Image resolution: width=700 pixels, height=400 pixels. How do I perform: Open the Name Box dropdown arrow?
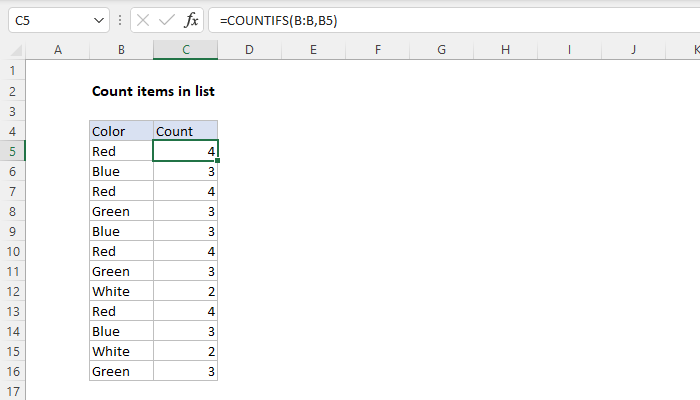pyautogui.click(x=99, y=21)
